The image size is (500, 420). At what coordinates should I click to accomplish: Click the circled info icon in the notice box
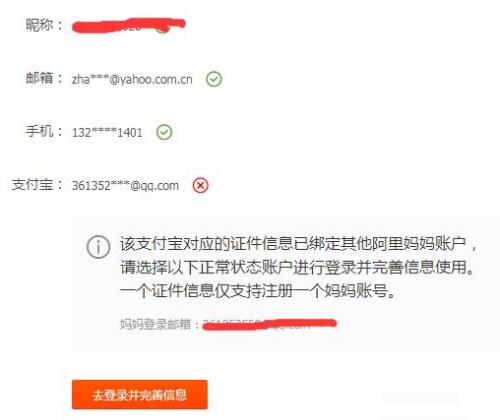[x=98, y=247]
